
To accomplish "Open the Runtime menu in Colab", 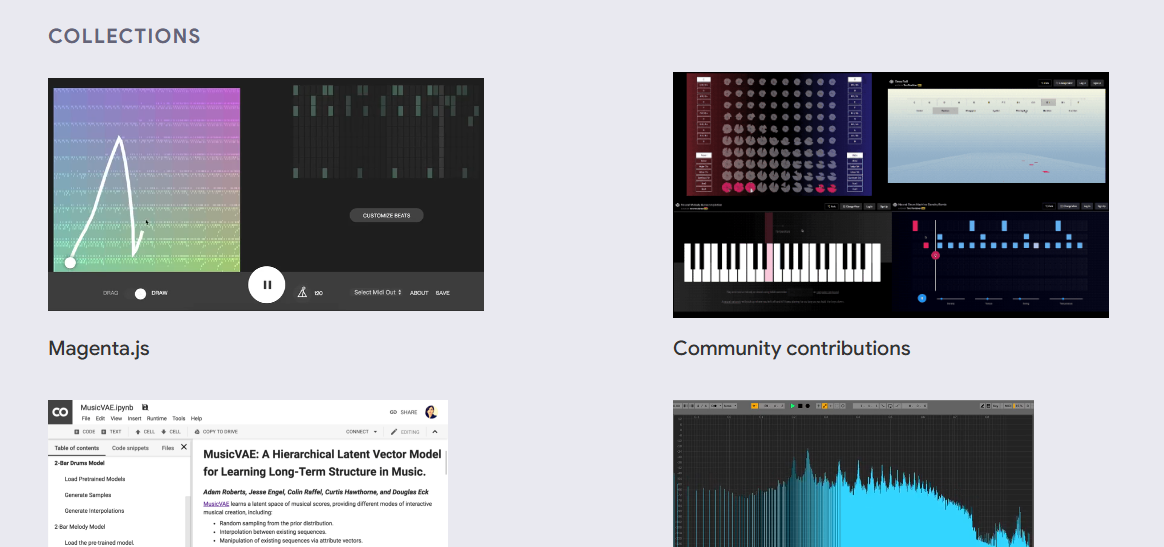I will pos(157,419).
